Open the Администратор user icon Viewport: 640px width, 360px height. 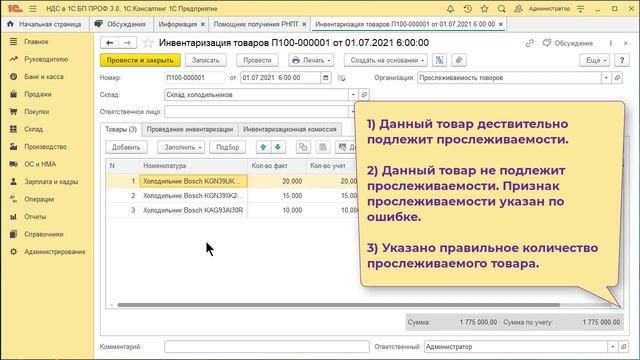tap(518, 9)
